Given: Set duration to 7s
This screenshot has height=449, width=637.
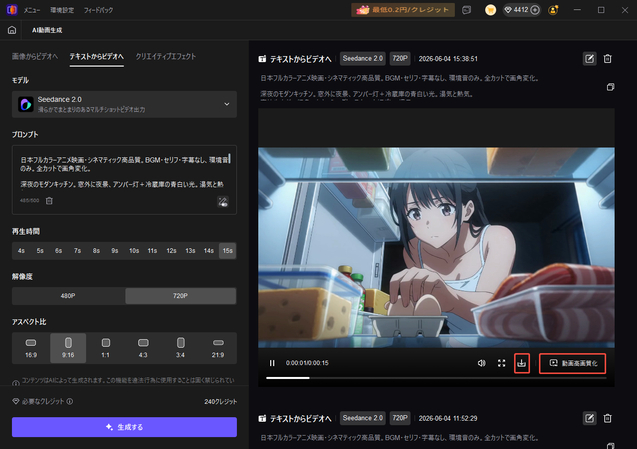Looking at the screenshot, I should pyautogui.click(x=77, y=251).
